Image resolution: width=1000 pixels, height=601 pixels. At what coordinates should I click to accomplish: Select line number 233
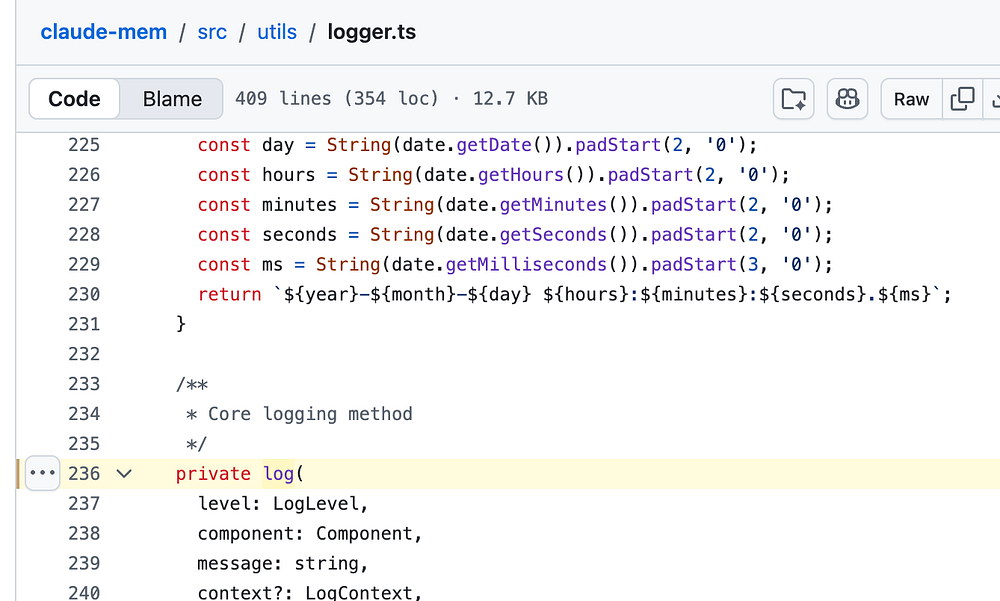(84, 384)
